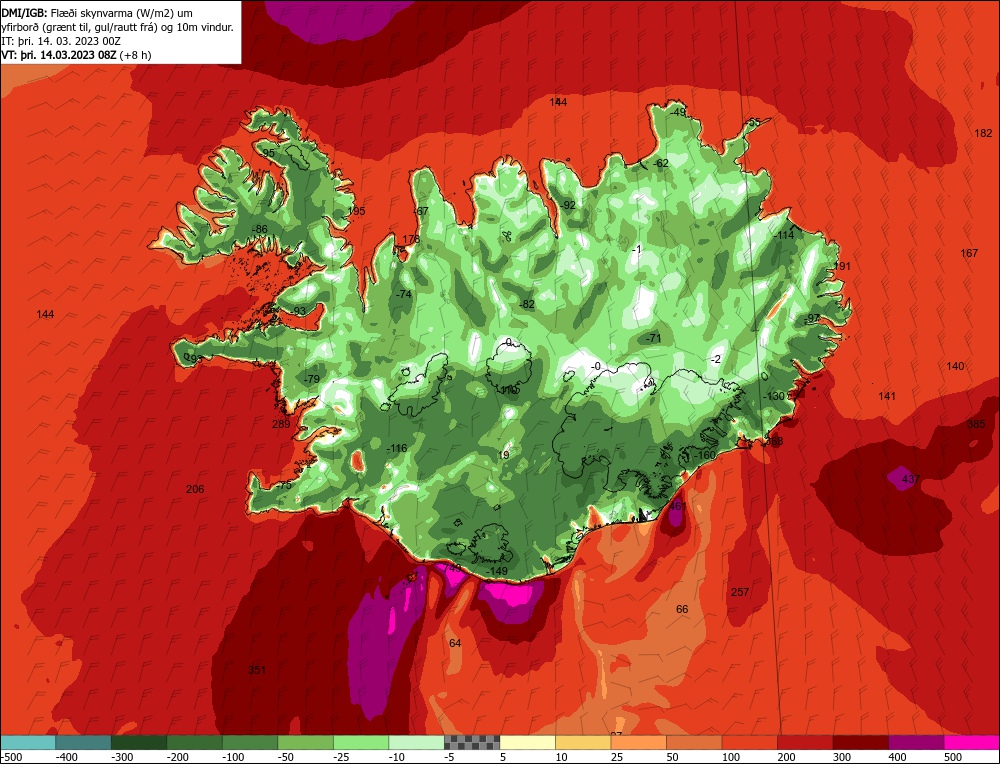Pick the green -100 to -50 legend swatch

tap(250, 742)
